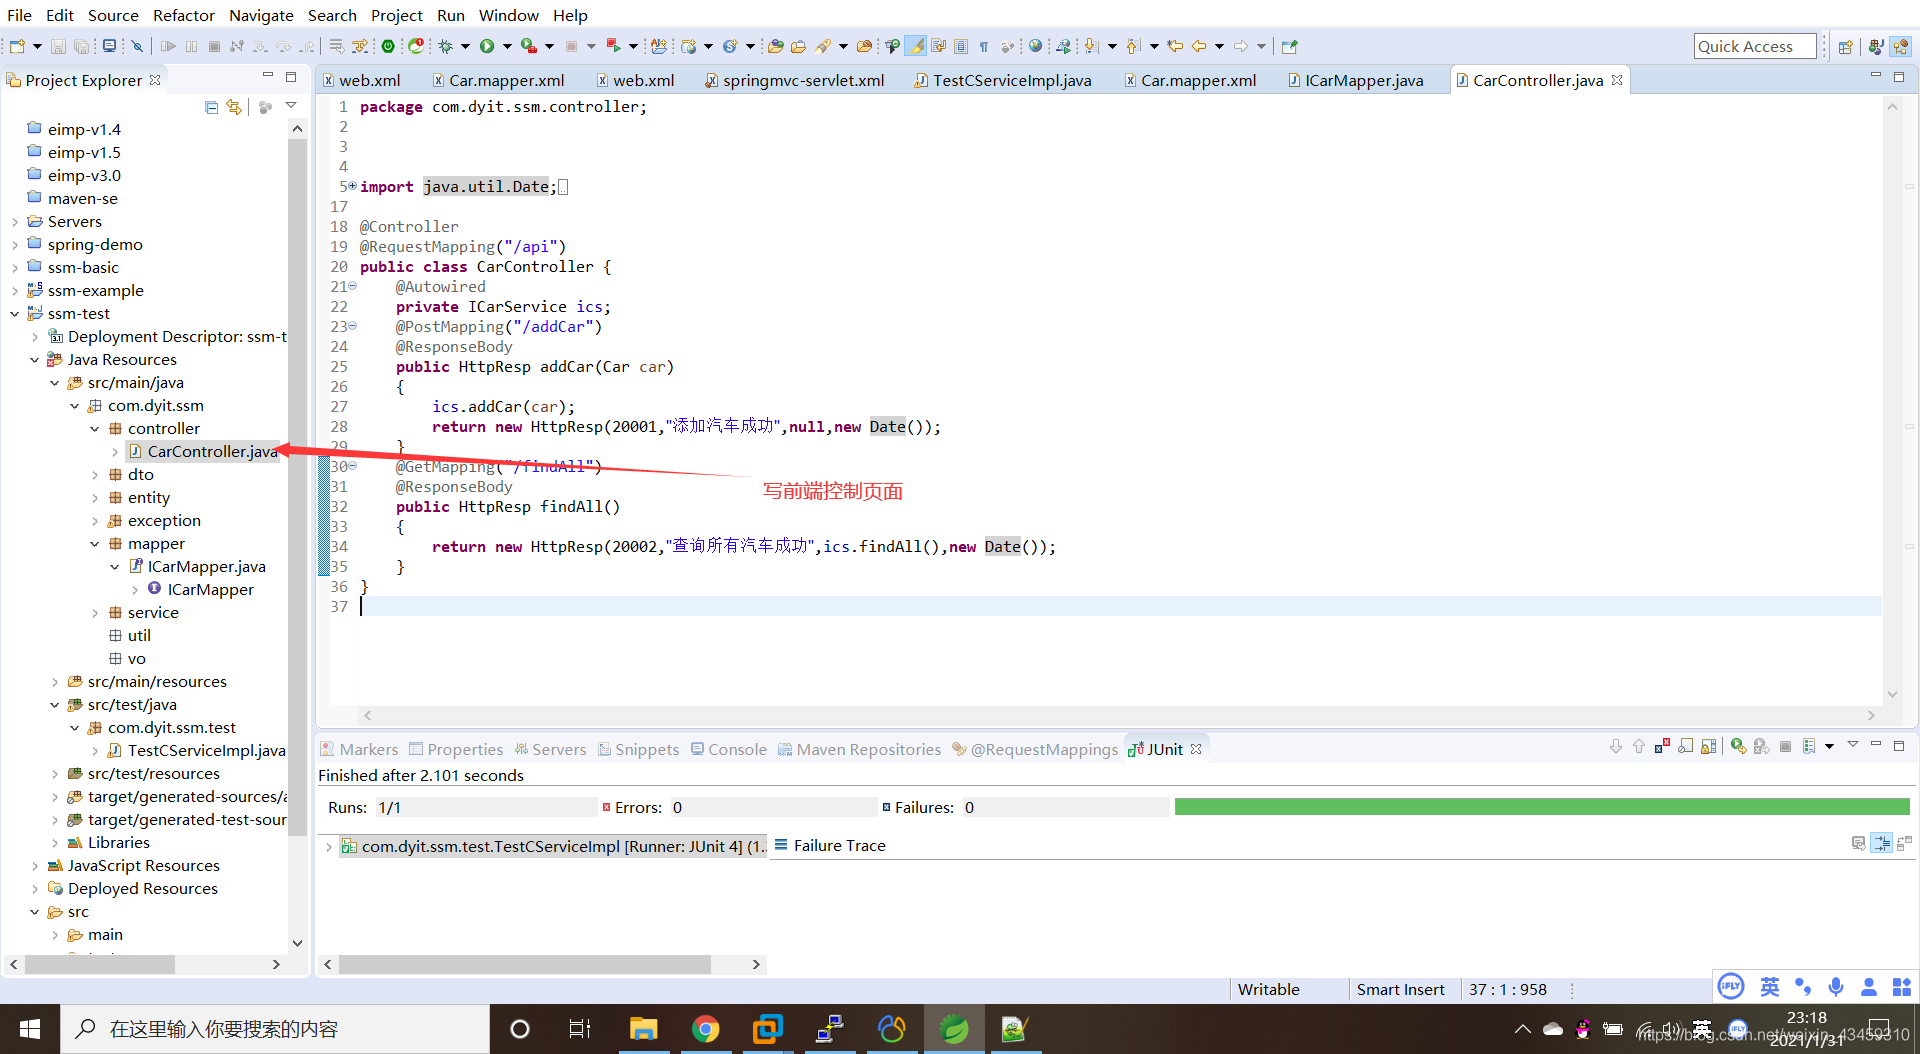
Task: Click JUnit Previous Failed Test arrow
Action: (1639, 746)
